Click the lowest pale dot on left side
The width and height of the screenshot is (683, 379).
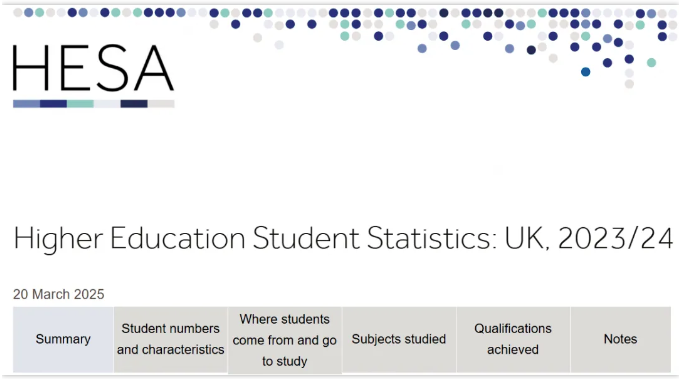[279, 45]
